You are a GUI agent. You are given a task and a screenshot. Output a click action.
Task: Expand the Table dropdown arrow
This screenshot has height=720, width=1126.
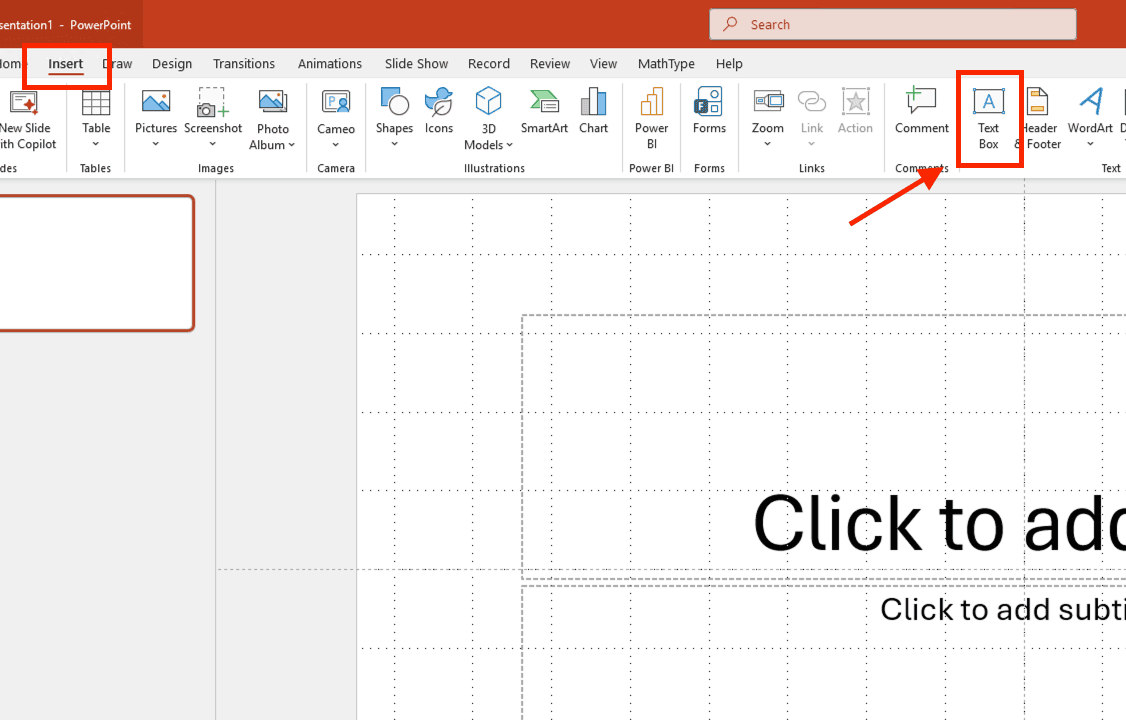[x=96, y=144]
